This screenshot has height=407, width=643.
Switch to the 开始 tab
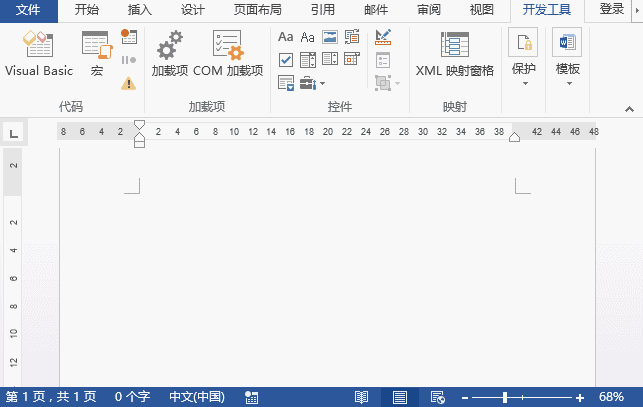tap(87, 10)
